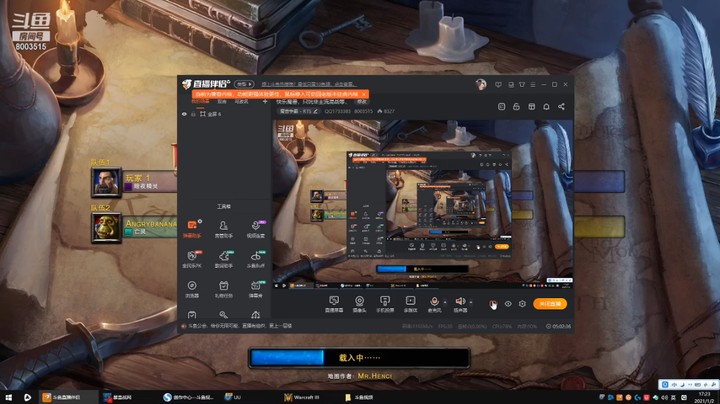Image resolution: width=720 pixels, height=404 pixels.
Task: Edit the stream category pill
Action: pos(298,111)
